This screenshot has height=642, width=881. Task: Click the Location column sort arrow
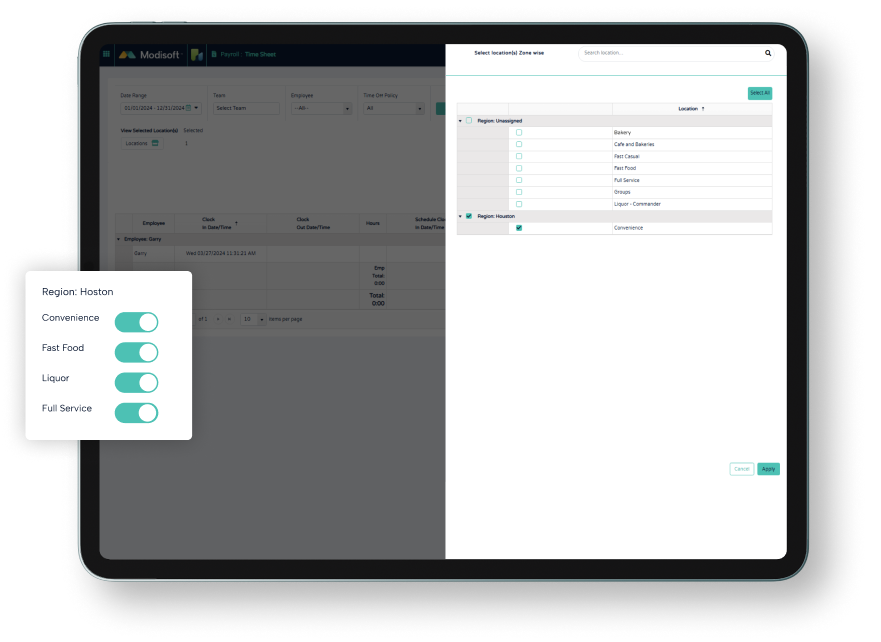703,109
